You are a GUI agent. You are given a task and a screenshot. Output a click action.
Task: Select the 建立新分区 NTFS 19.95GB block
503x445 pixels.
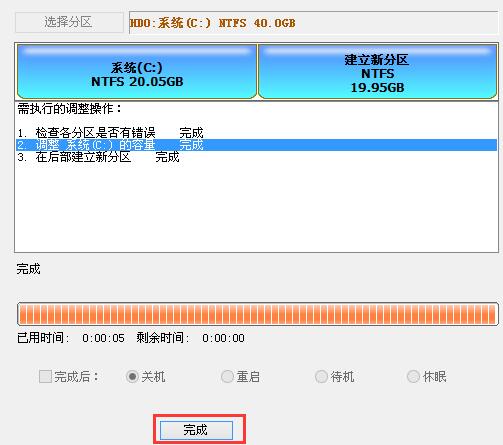(377, 71)
